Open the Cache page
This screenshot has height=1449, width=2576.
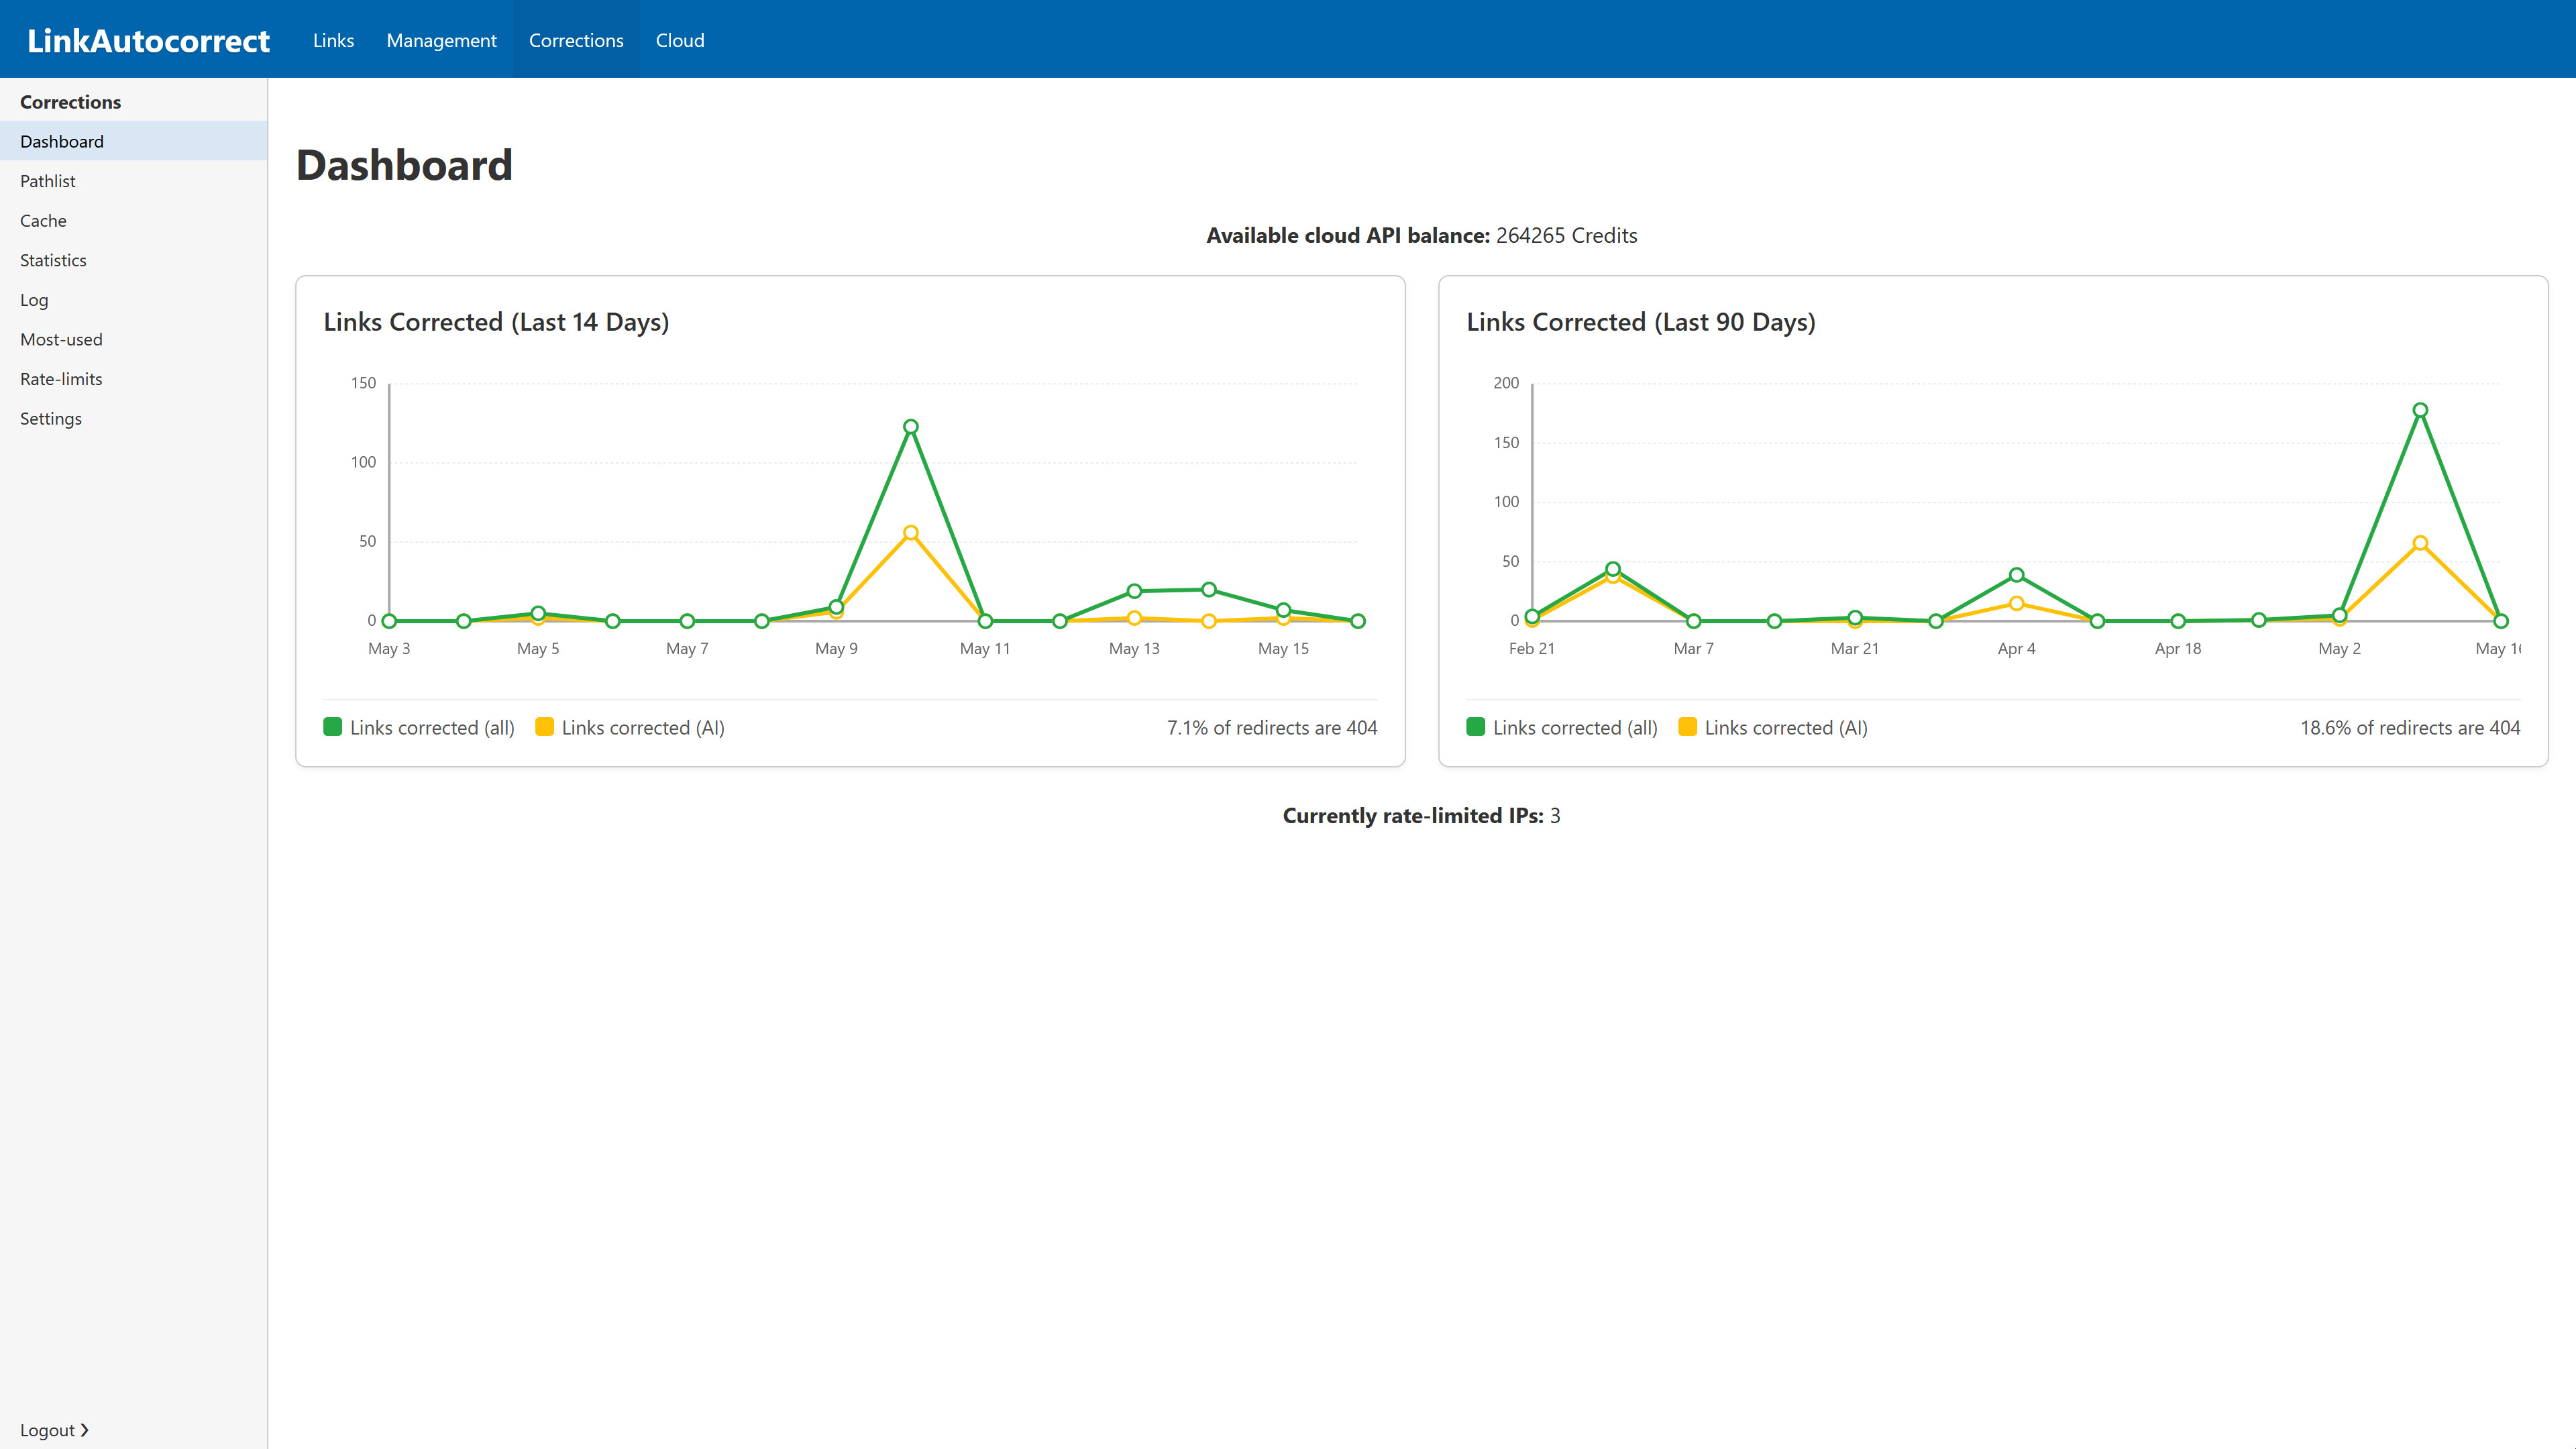click(133, 221)
